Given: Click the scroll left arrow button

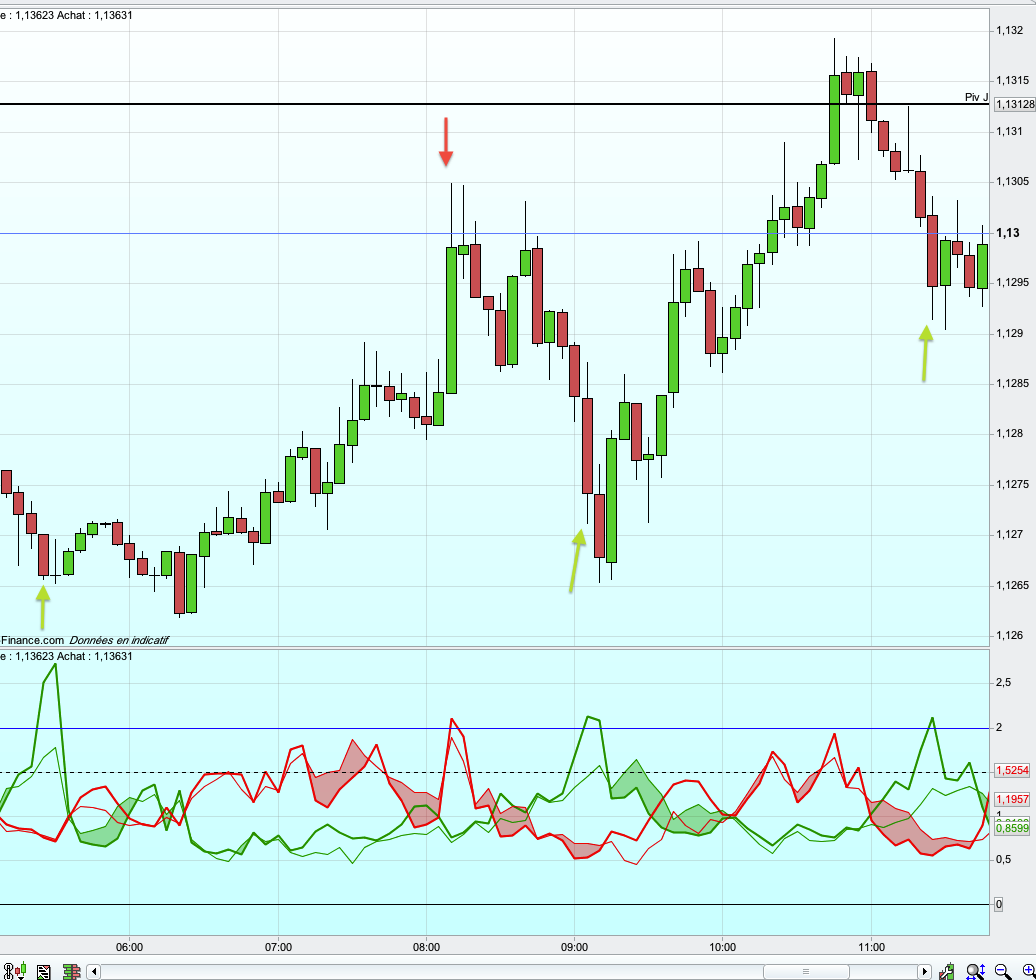Looking at the screenshot, I should click(x=94, y=971).
